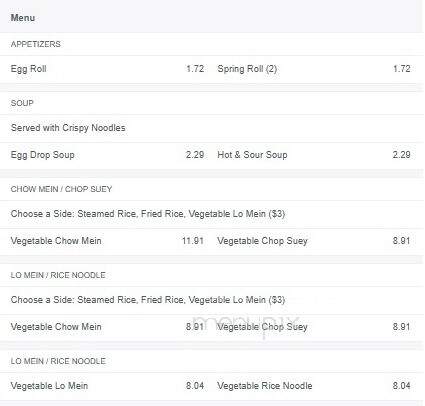Select Spring Roll (2) item

[x=247, y=69]
